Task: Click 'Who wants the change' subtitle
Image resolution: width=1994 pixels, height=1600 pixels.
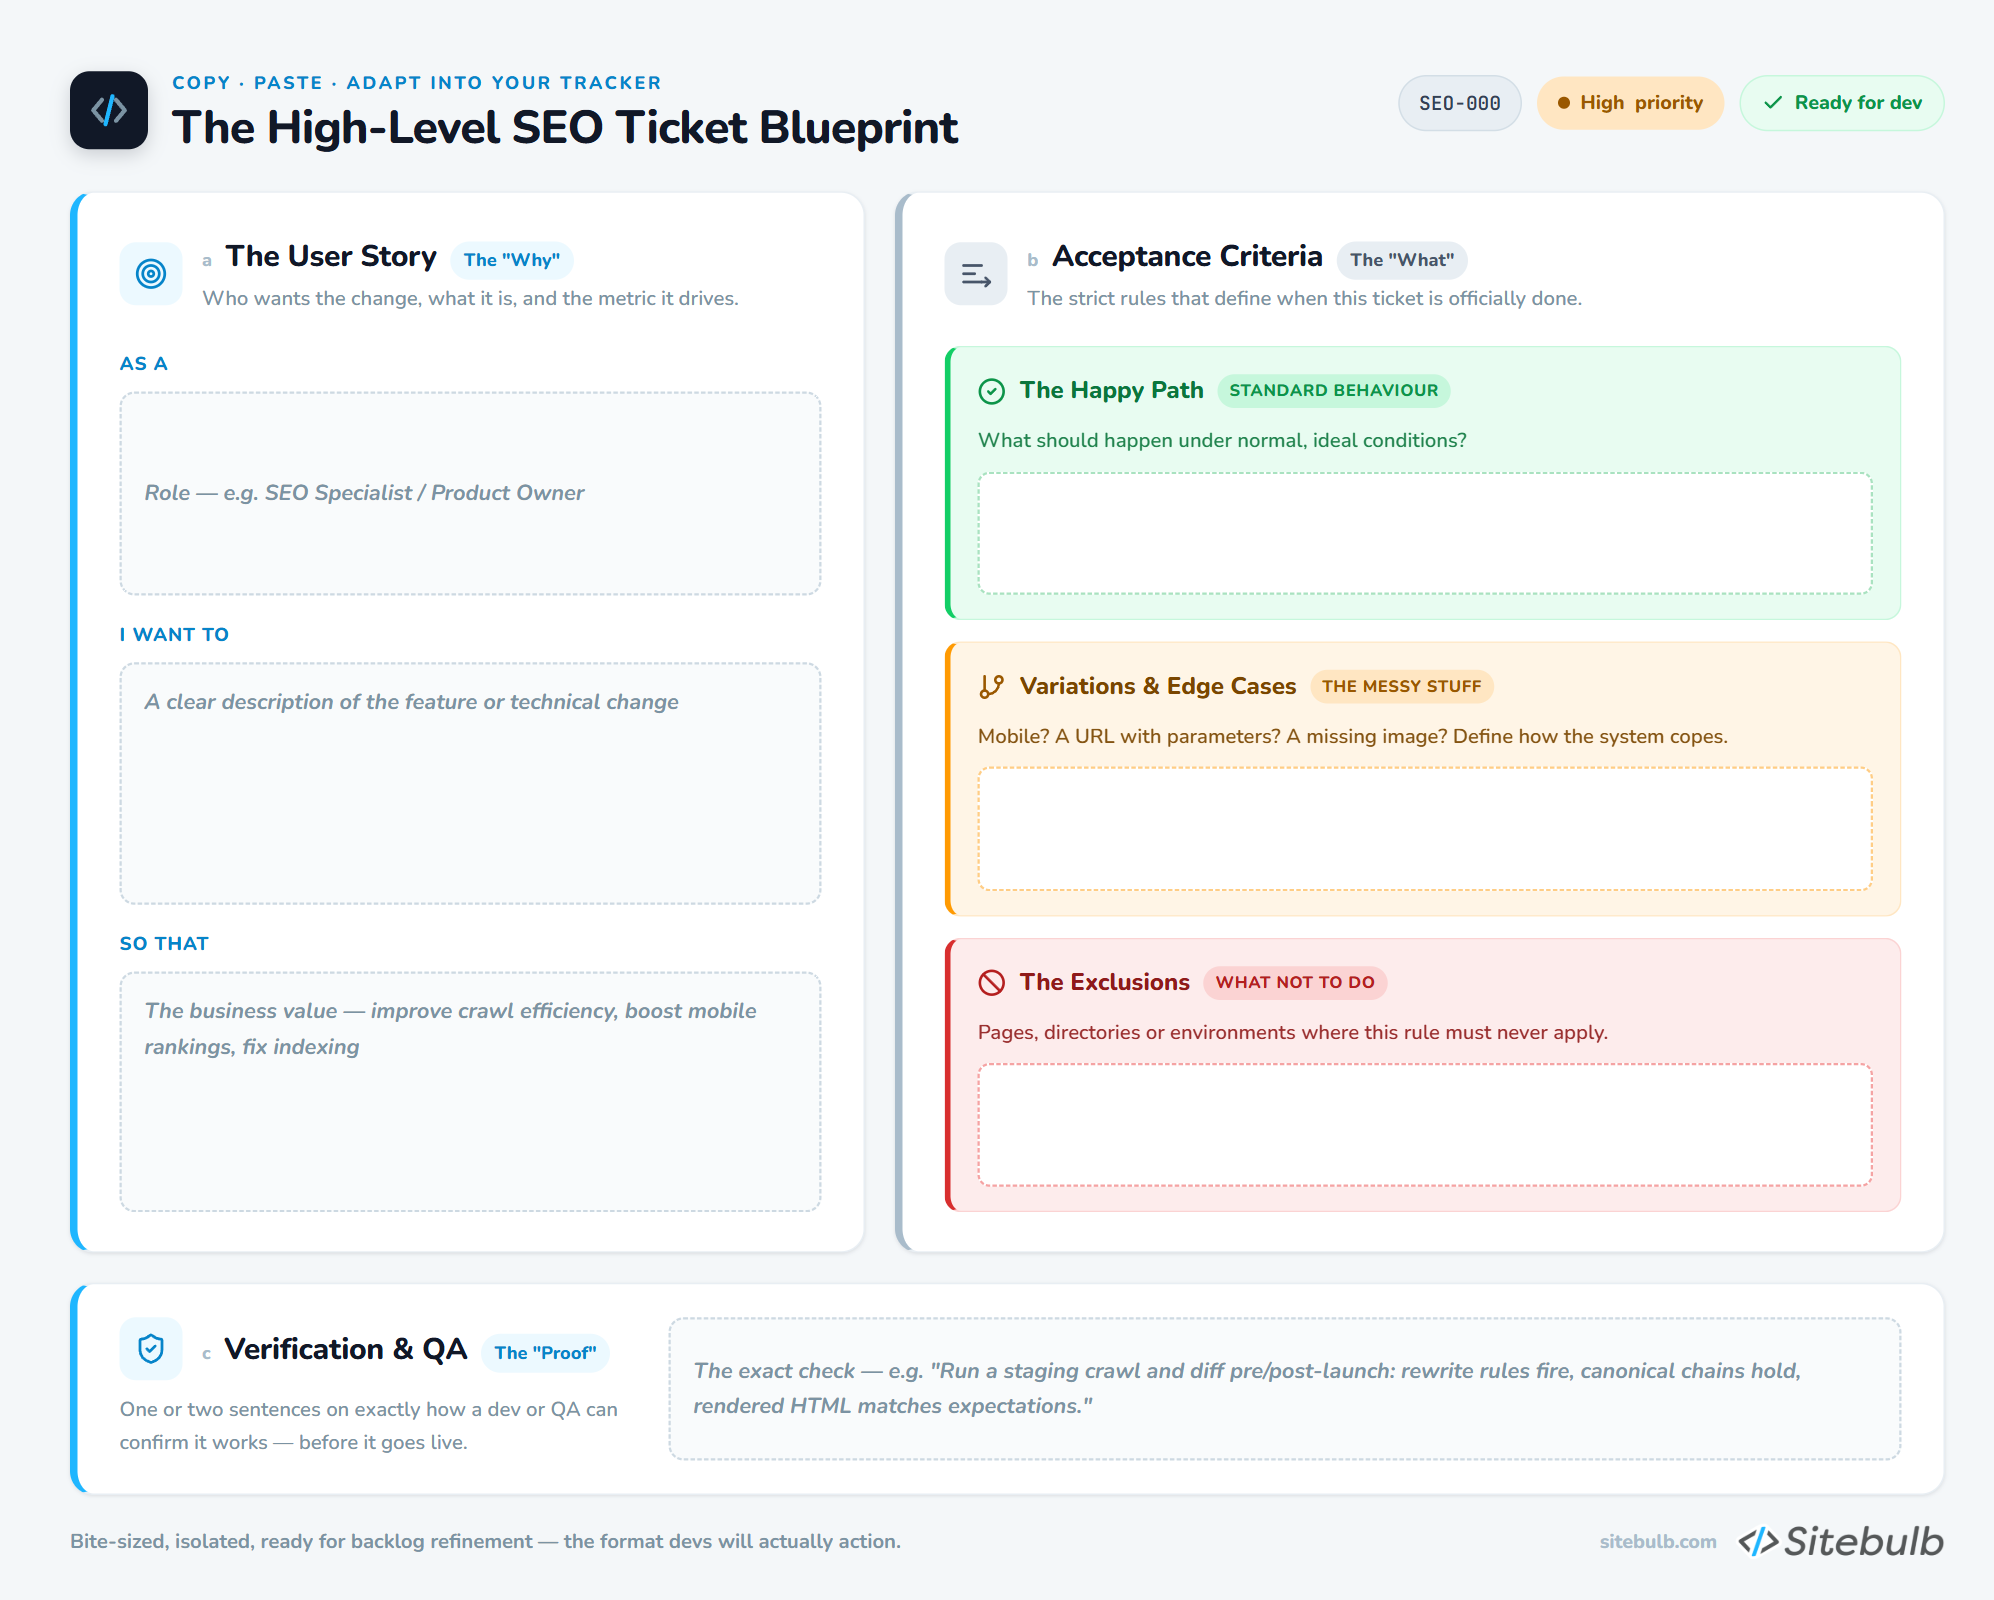Action: coord(470,299)
